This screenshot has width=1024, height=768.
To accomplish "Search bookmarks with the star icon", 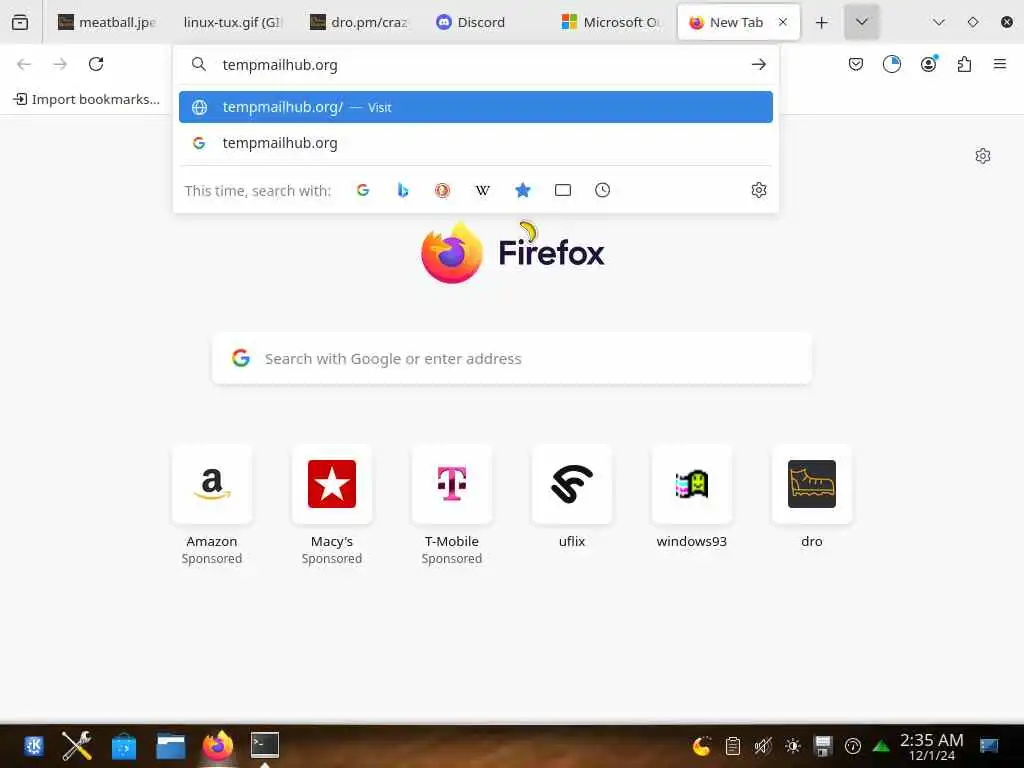I will pos(522,190).
